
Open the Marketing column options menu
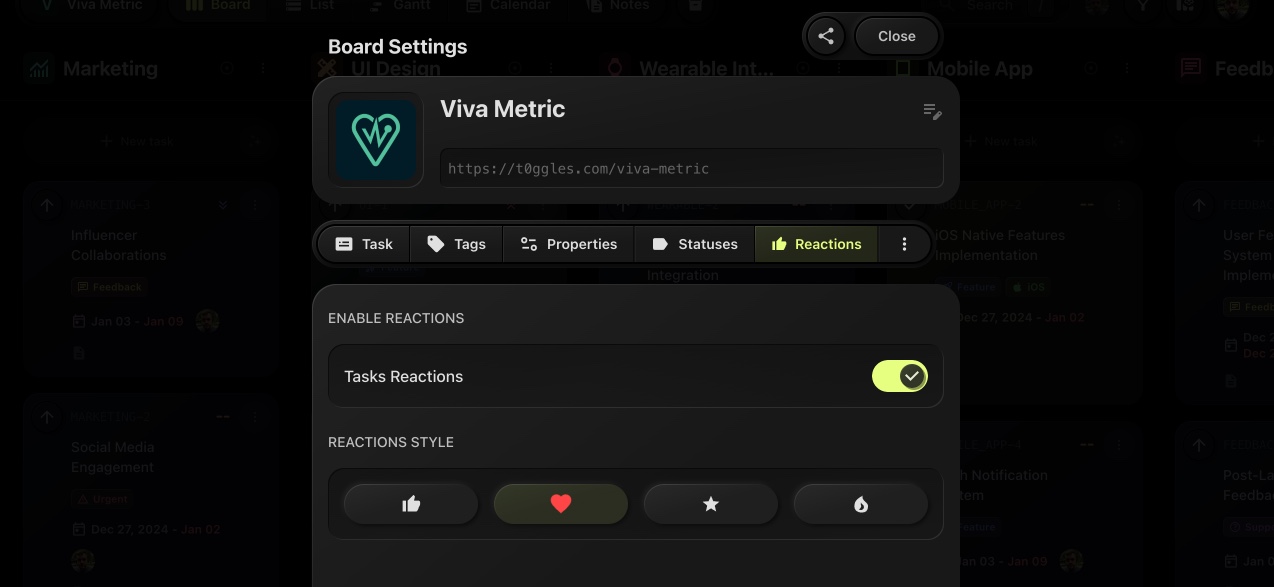(263, 69)
